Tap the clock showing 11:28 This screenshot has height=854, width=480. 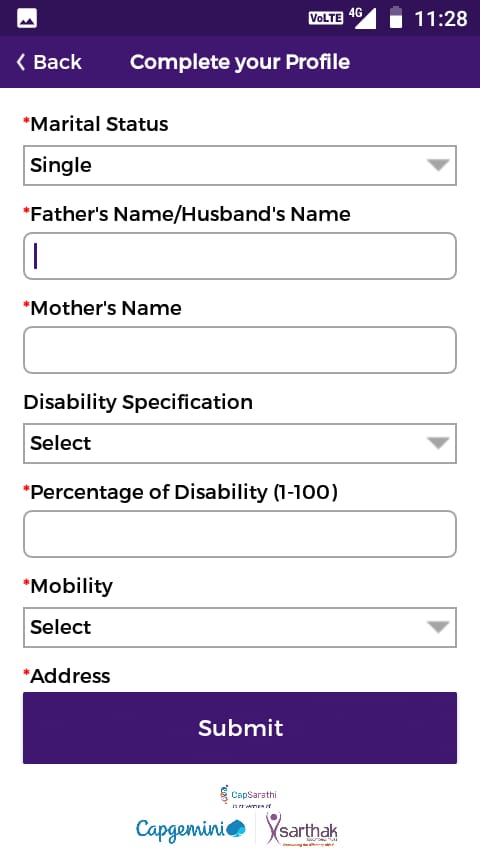(x=441, y=19)
